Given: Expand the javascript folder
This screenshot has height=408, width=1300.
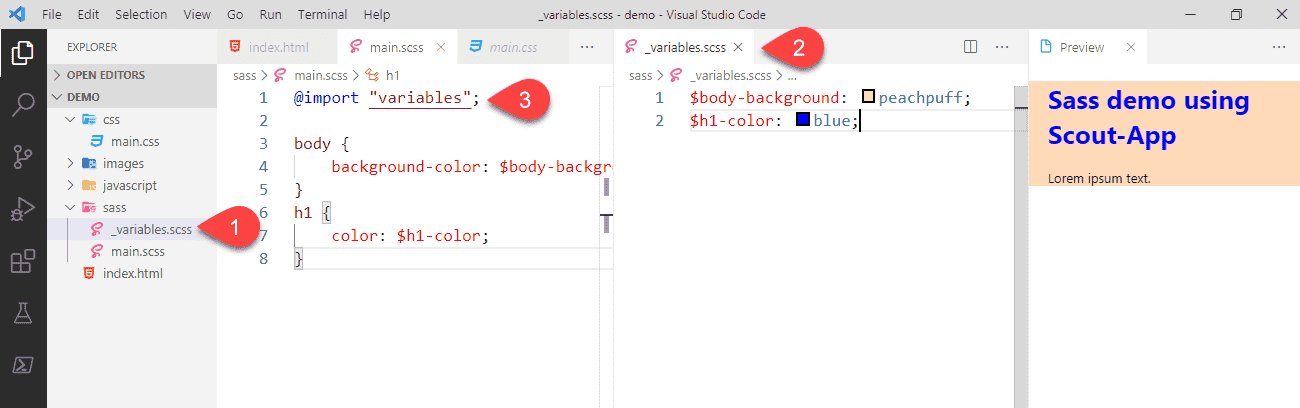Looking at the screenshot, I should pyautogui.click(x=132, y=185).
